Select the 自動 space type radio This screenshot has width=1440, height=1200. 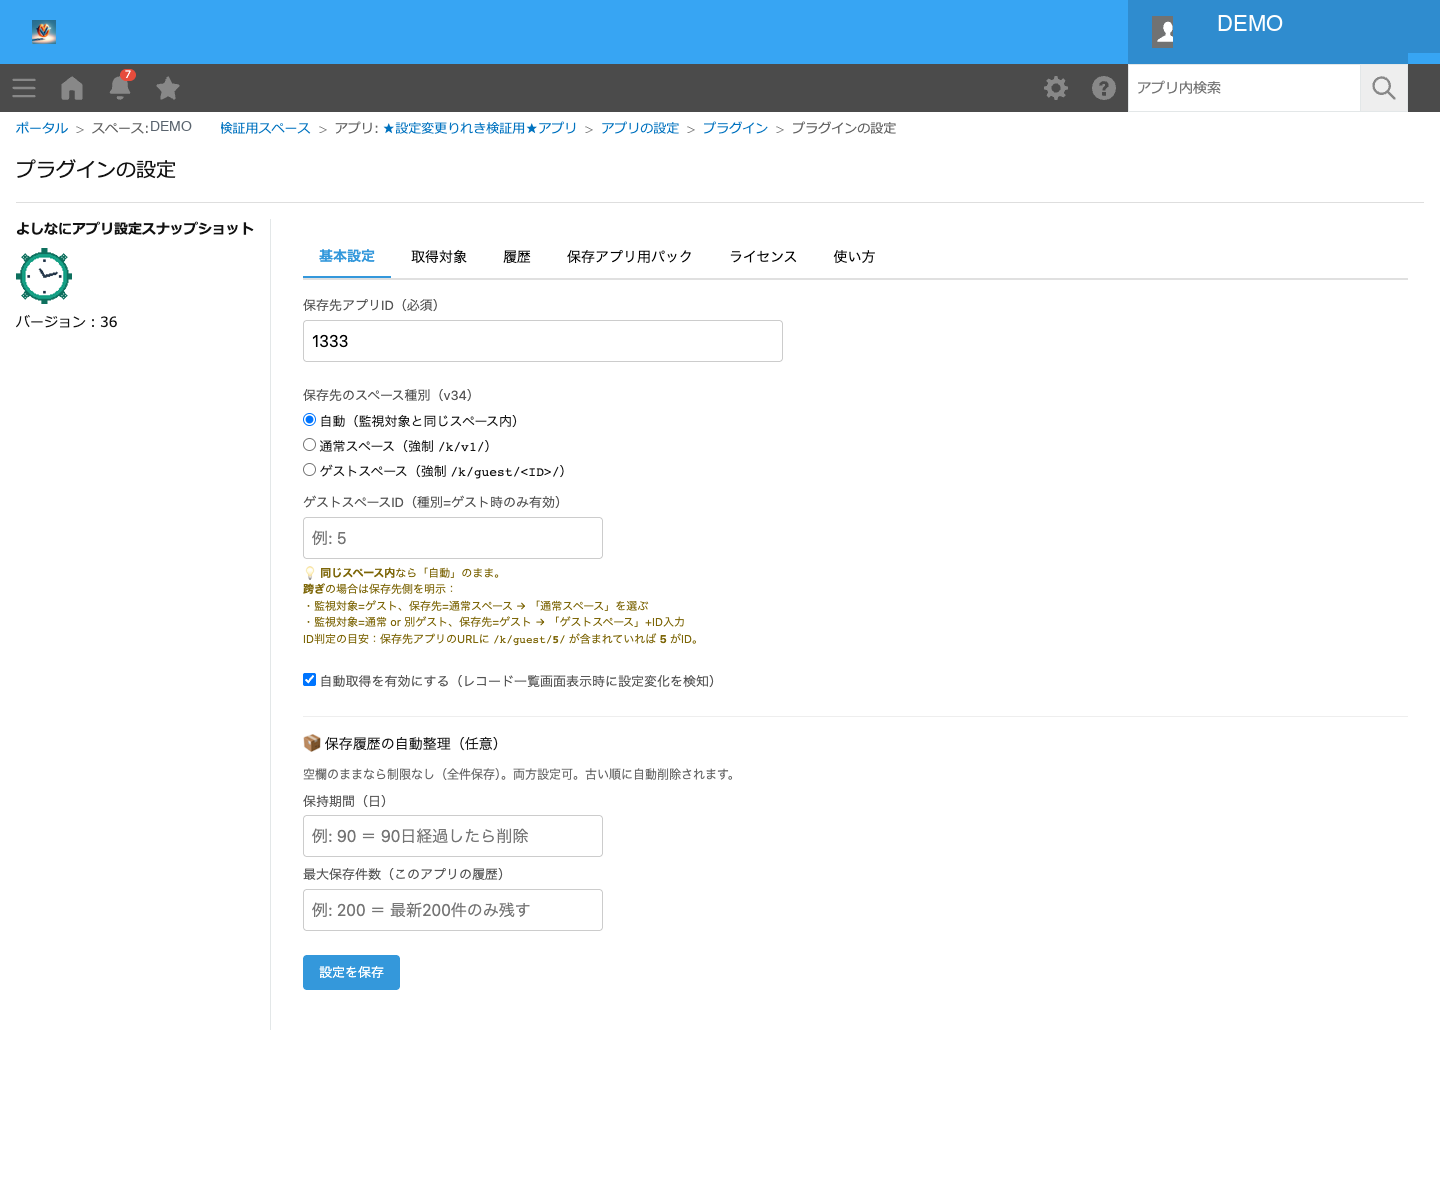click(x=310, y=420)
